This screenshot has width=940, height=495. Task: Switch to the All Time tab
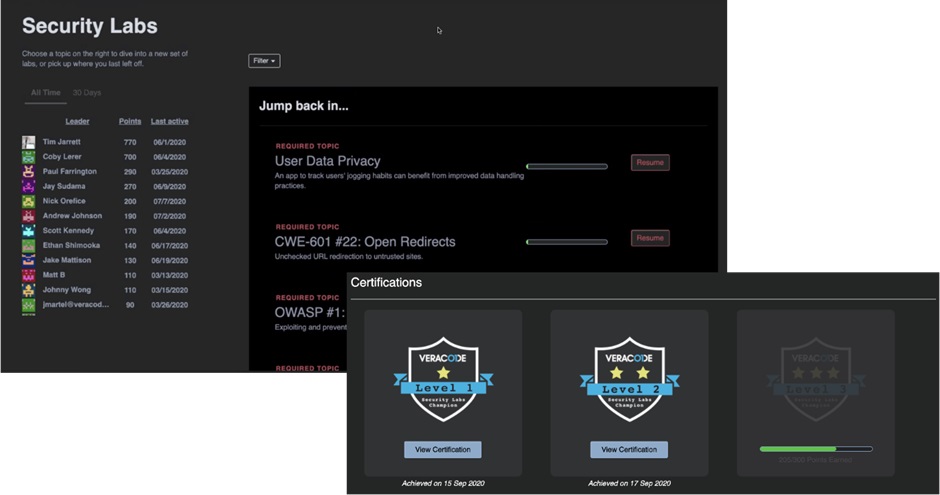tap(46, 93)
